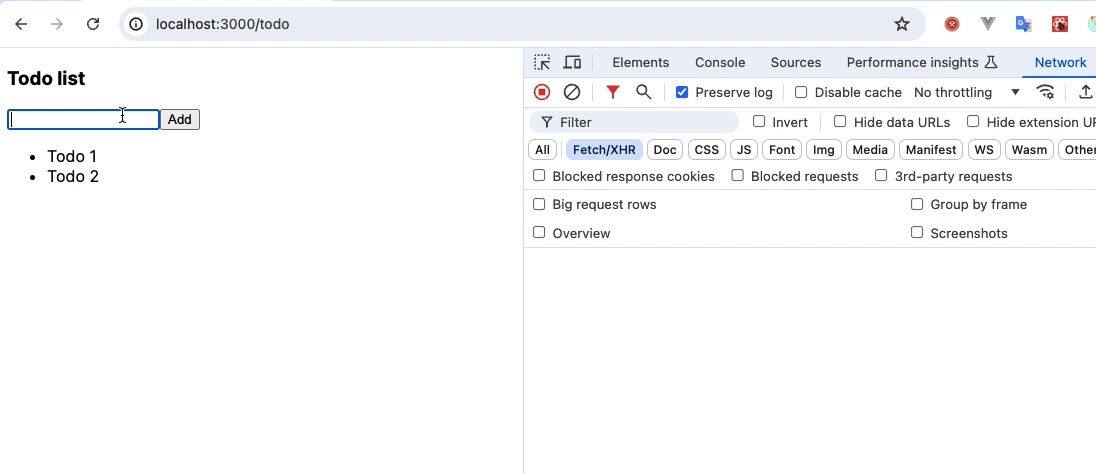Reload the page with refresh icon

[93, 24]
